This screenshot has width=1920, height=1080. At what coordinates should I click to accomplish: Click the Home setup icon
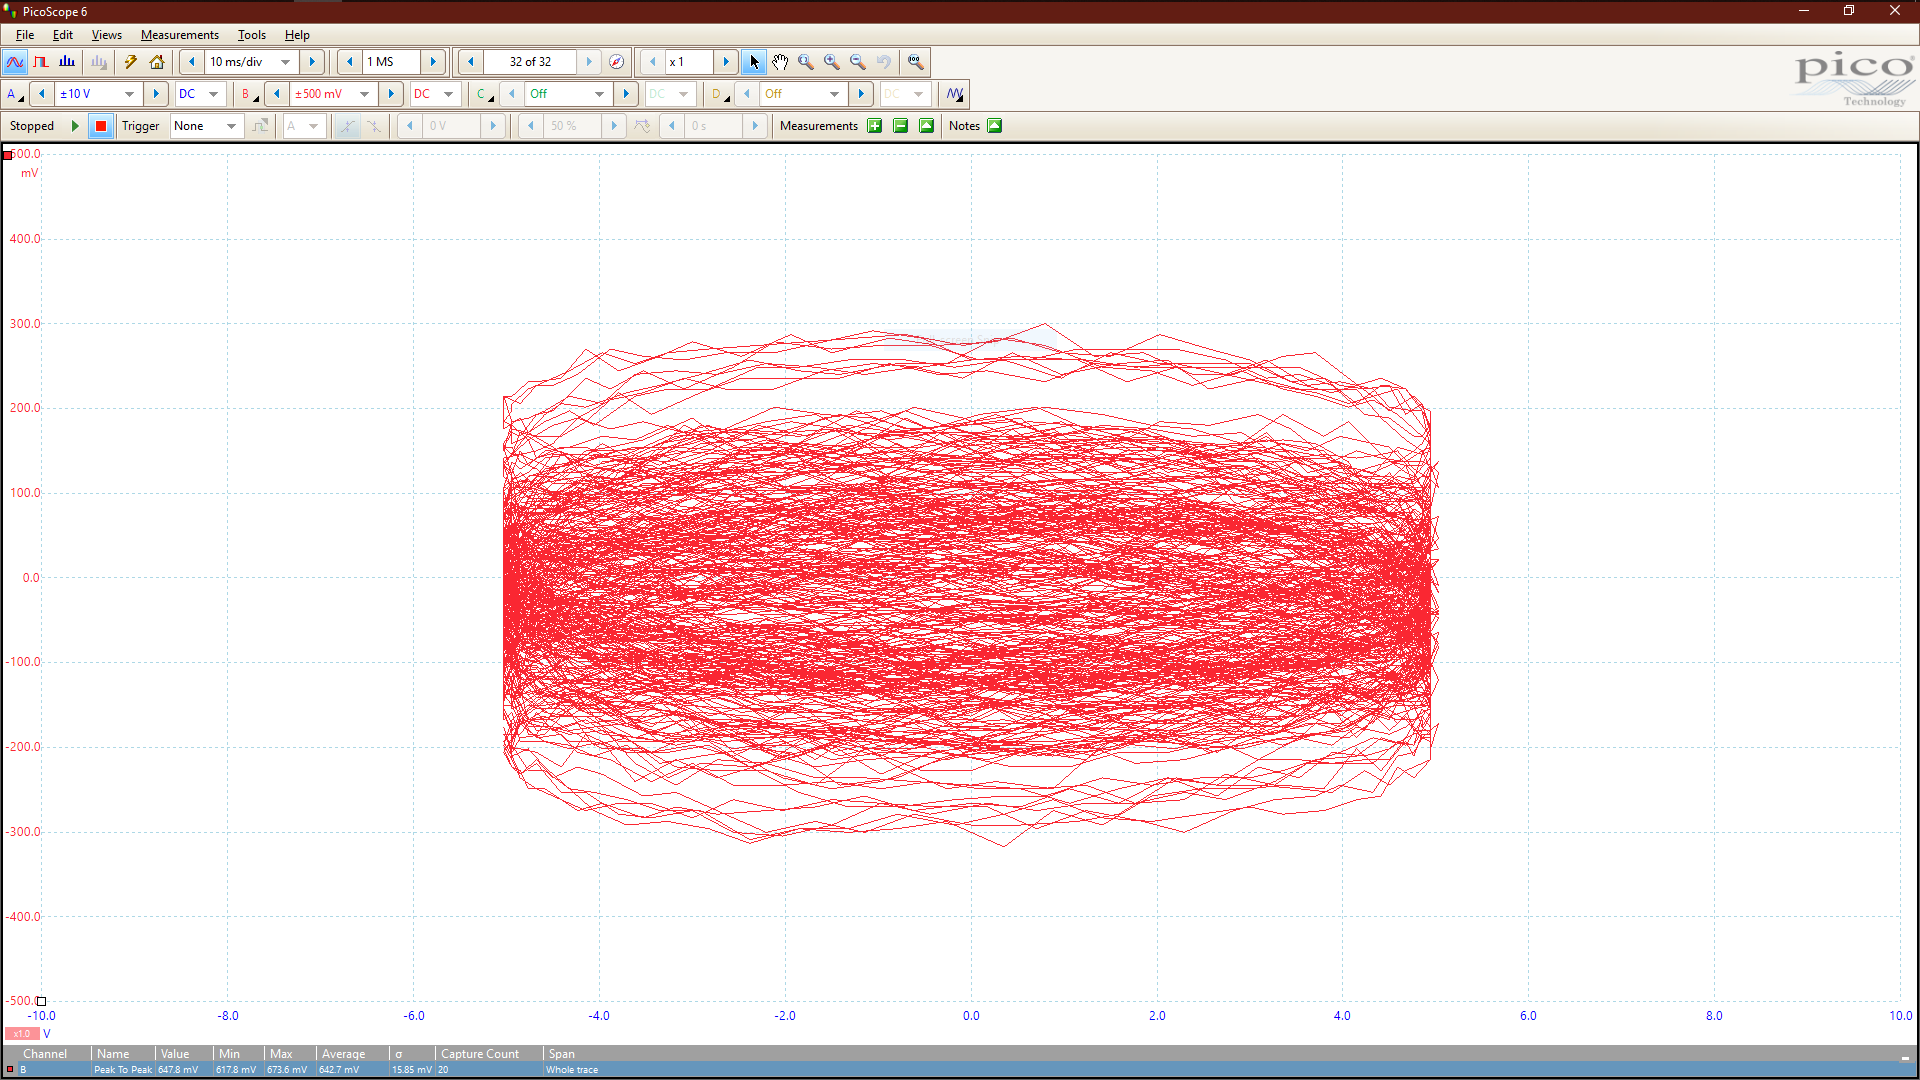[x=157, y=62]
